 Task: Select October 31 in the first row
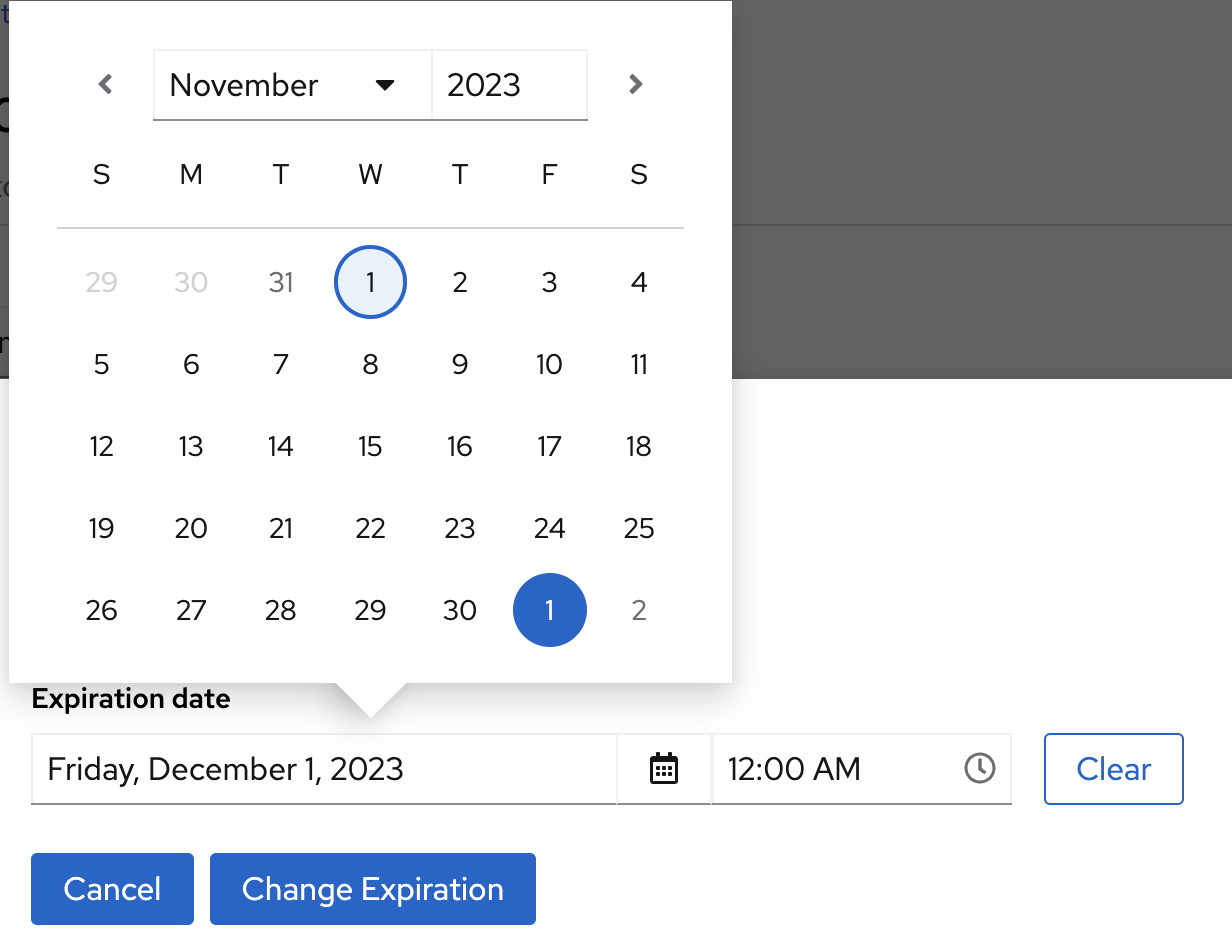point(281,283)
